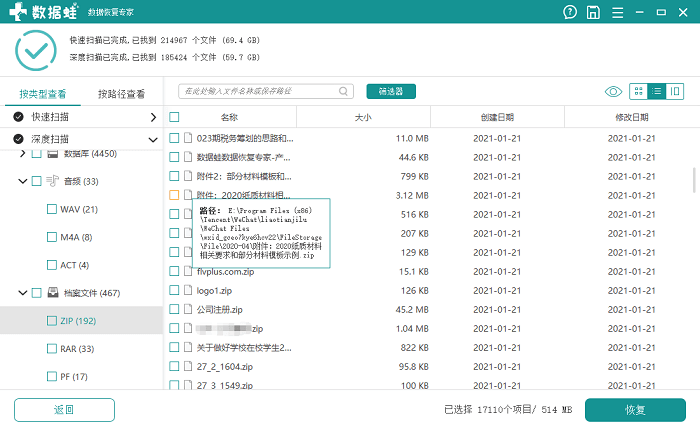Select the 公司注册.zip file name

[220, 309]
